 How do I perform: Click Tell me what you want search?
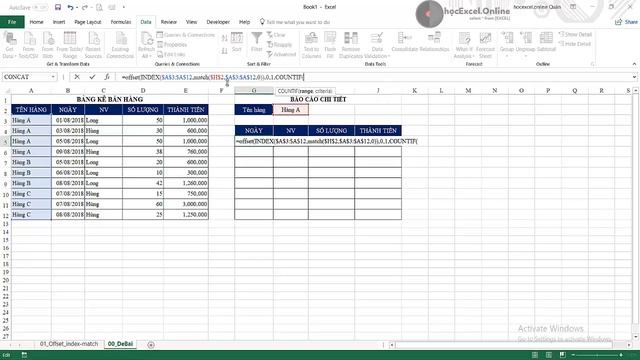295,22
